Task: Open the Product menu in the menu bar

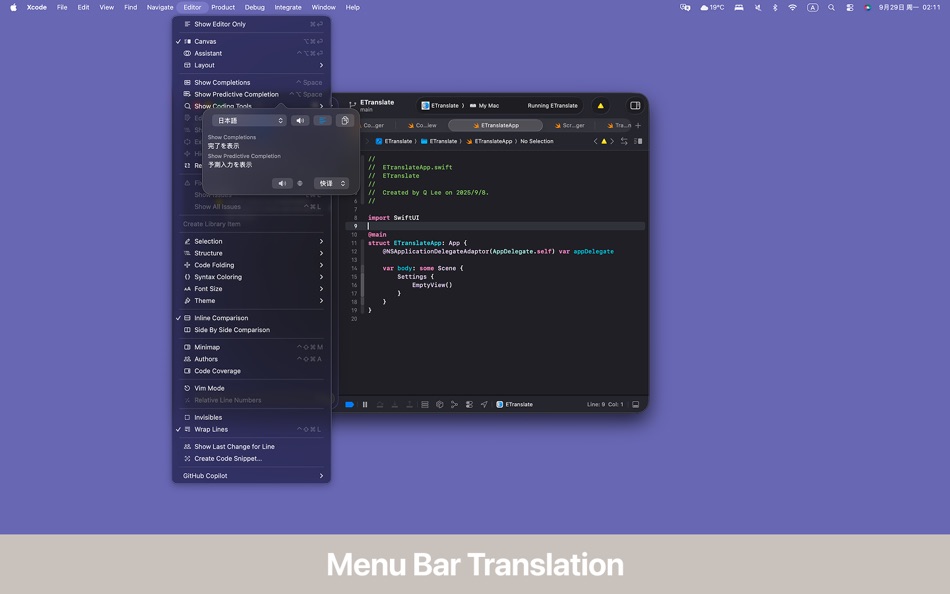Action: pyautogui.click(x=222, y=7)
